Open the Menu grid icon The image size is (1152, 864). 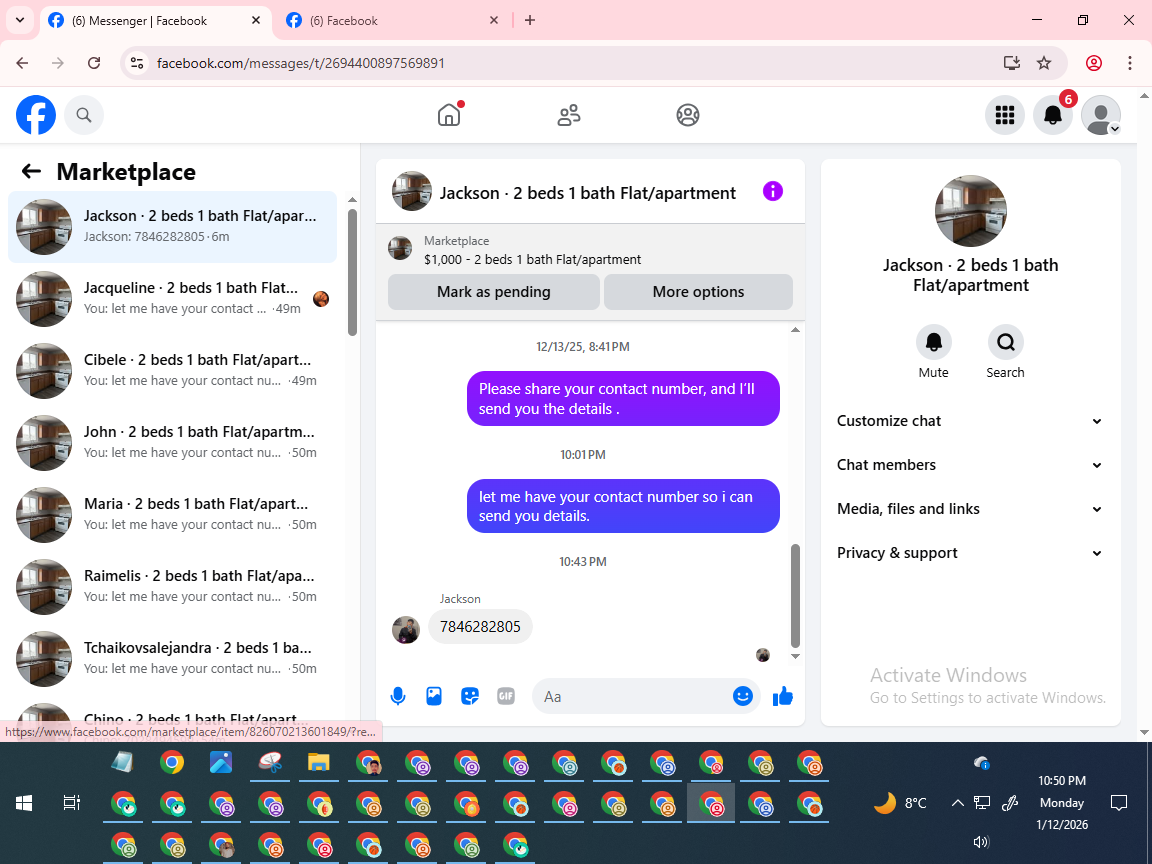point(1004,115)
